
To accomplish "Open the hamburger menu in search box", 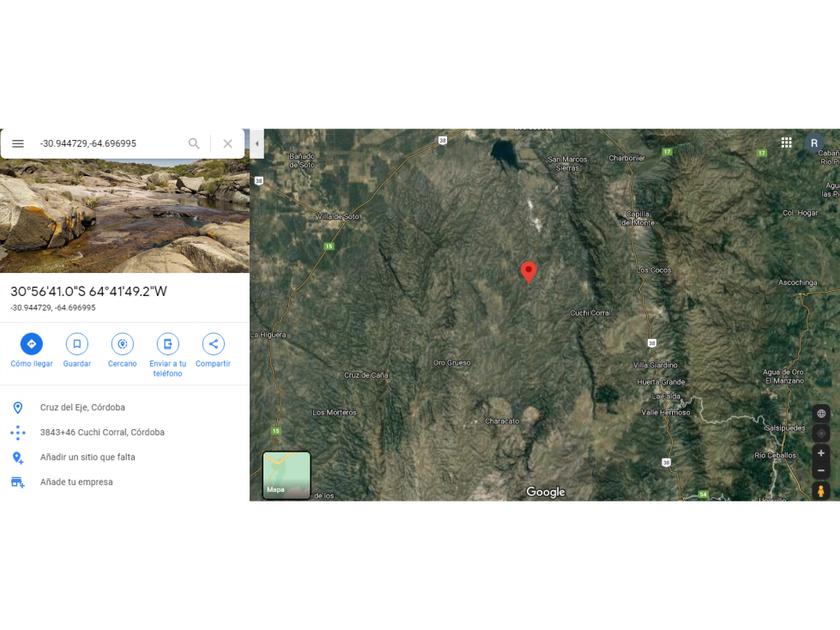I will (x=18, y=144).
